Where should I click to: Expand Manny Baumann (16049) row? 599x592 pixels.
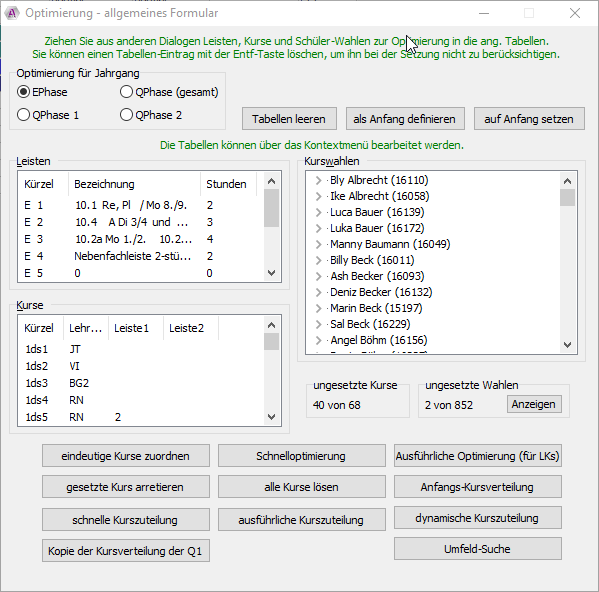319,244
